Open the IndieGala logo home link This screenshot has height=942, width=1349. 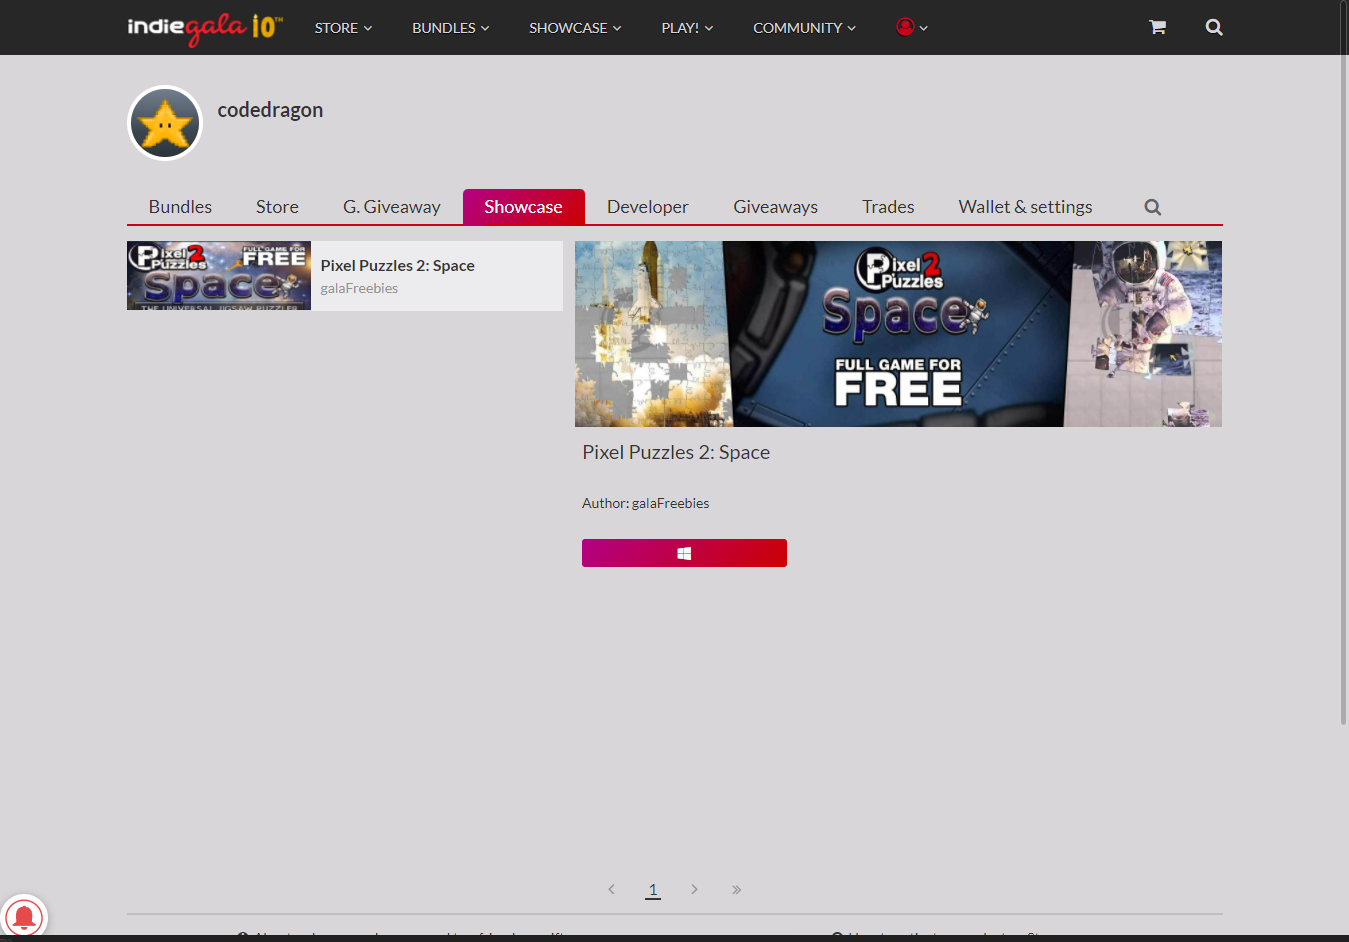(205, 27)
